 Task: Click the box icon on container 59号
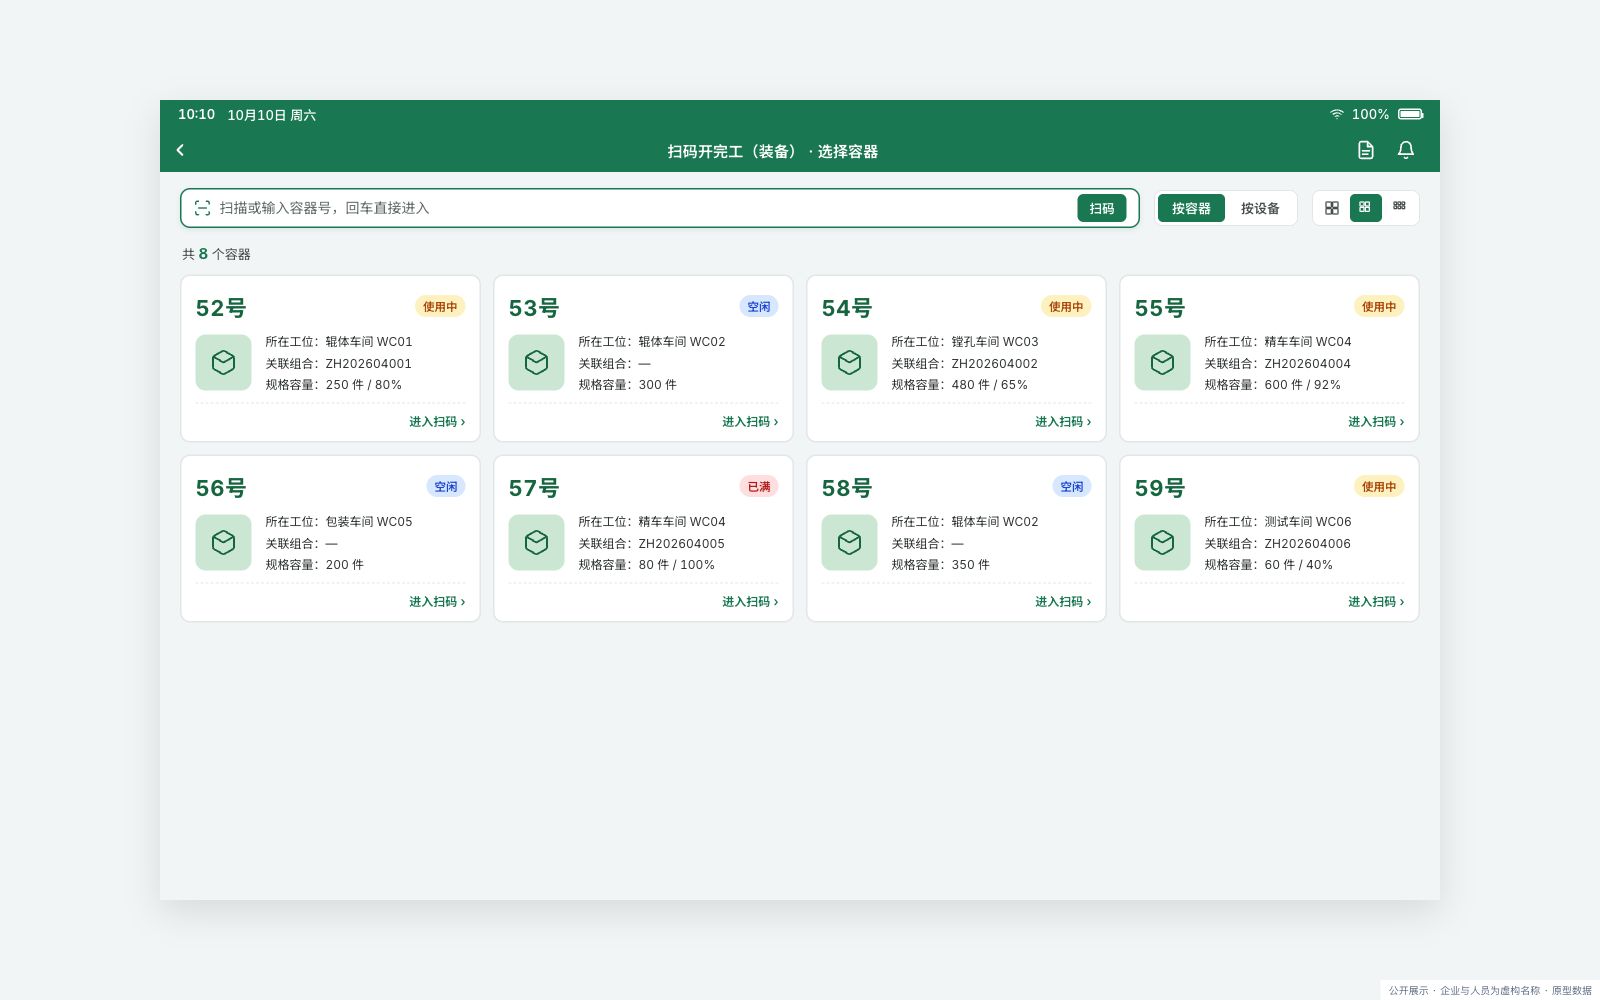click(x=1162, y=542)
